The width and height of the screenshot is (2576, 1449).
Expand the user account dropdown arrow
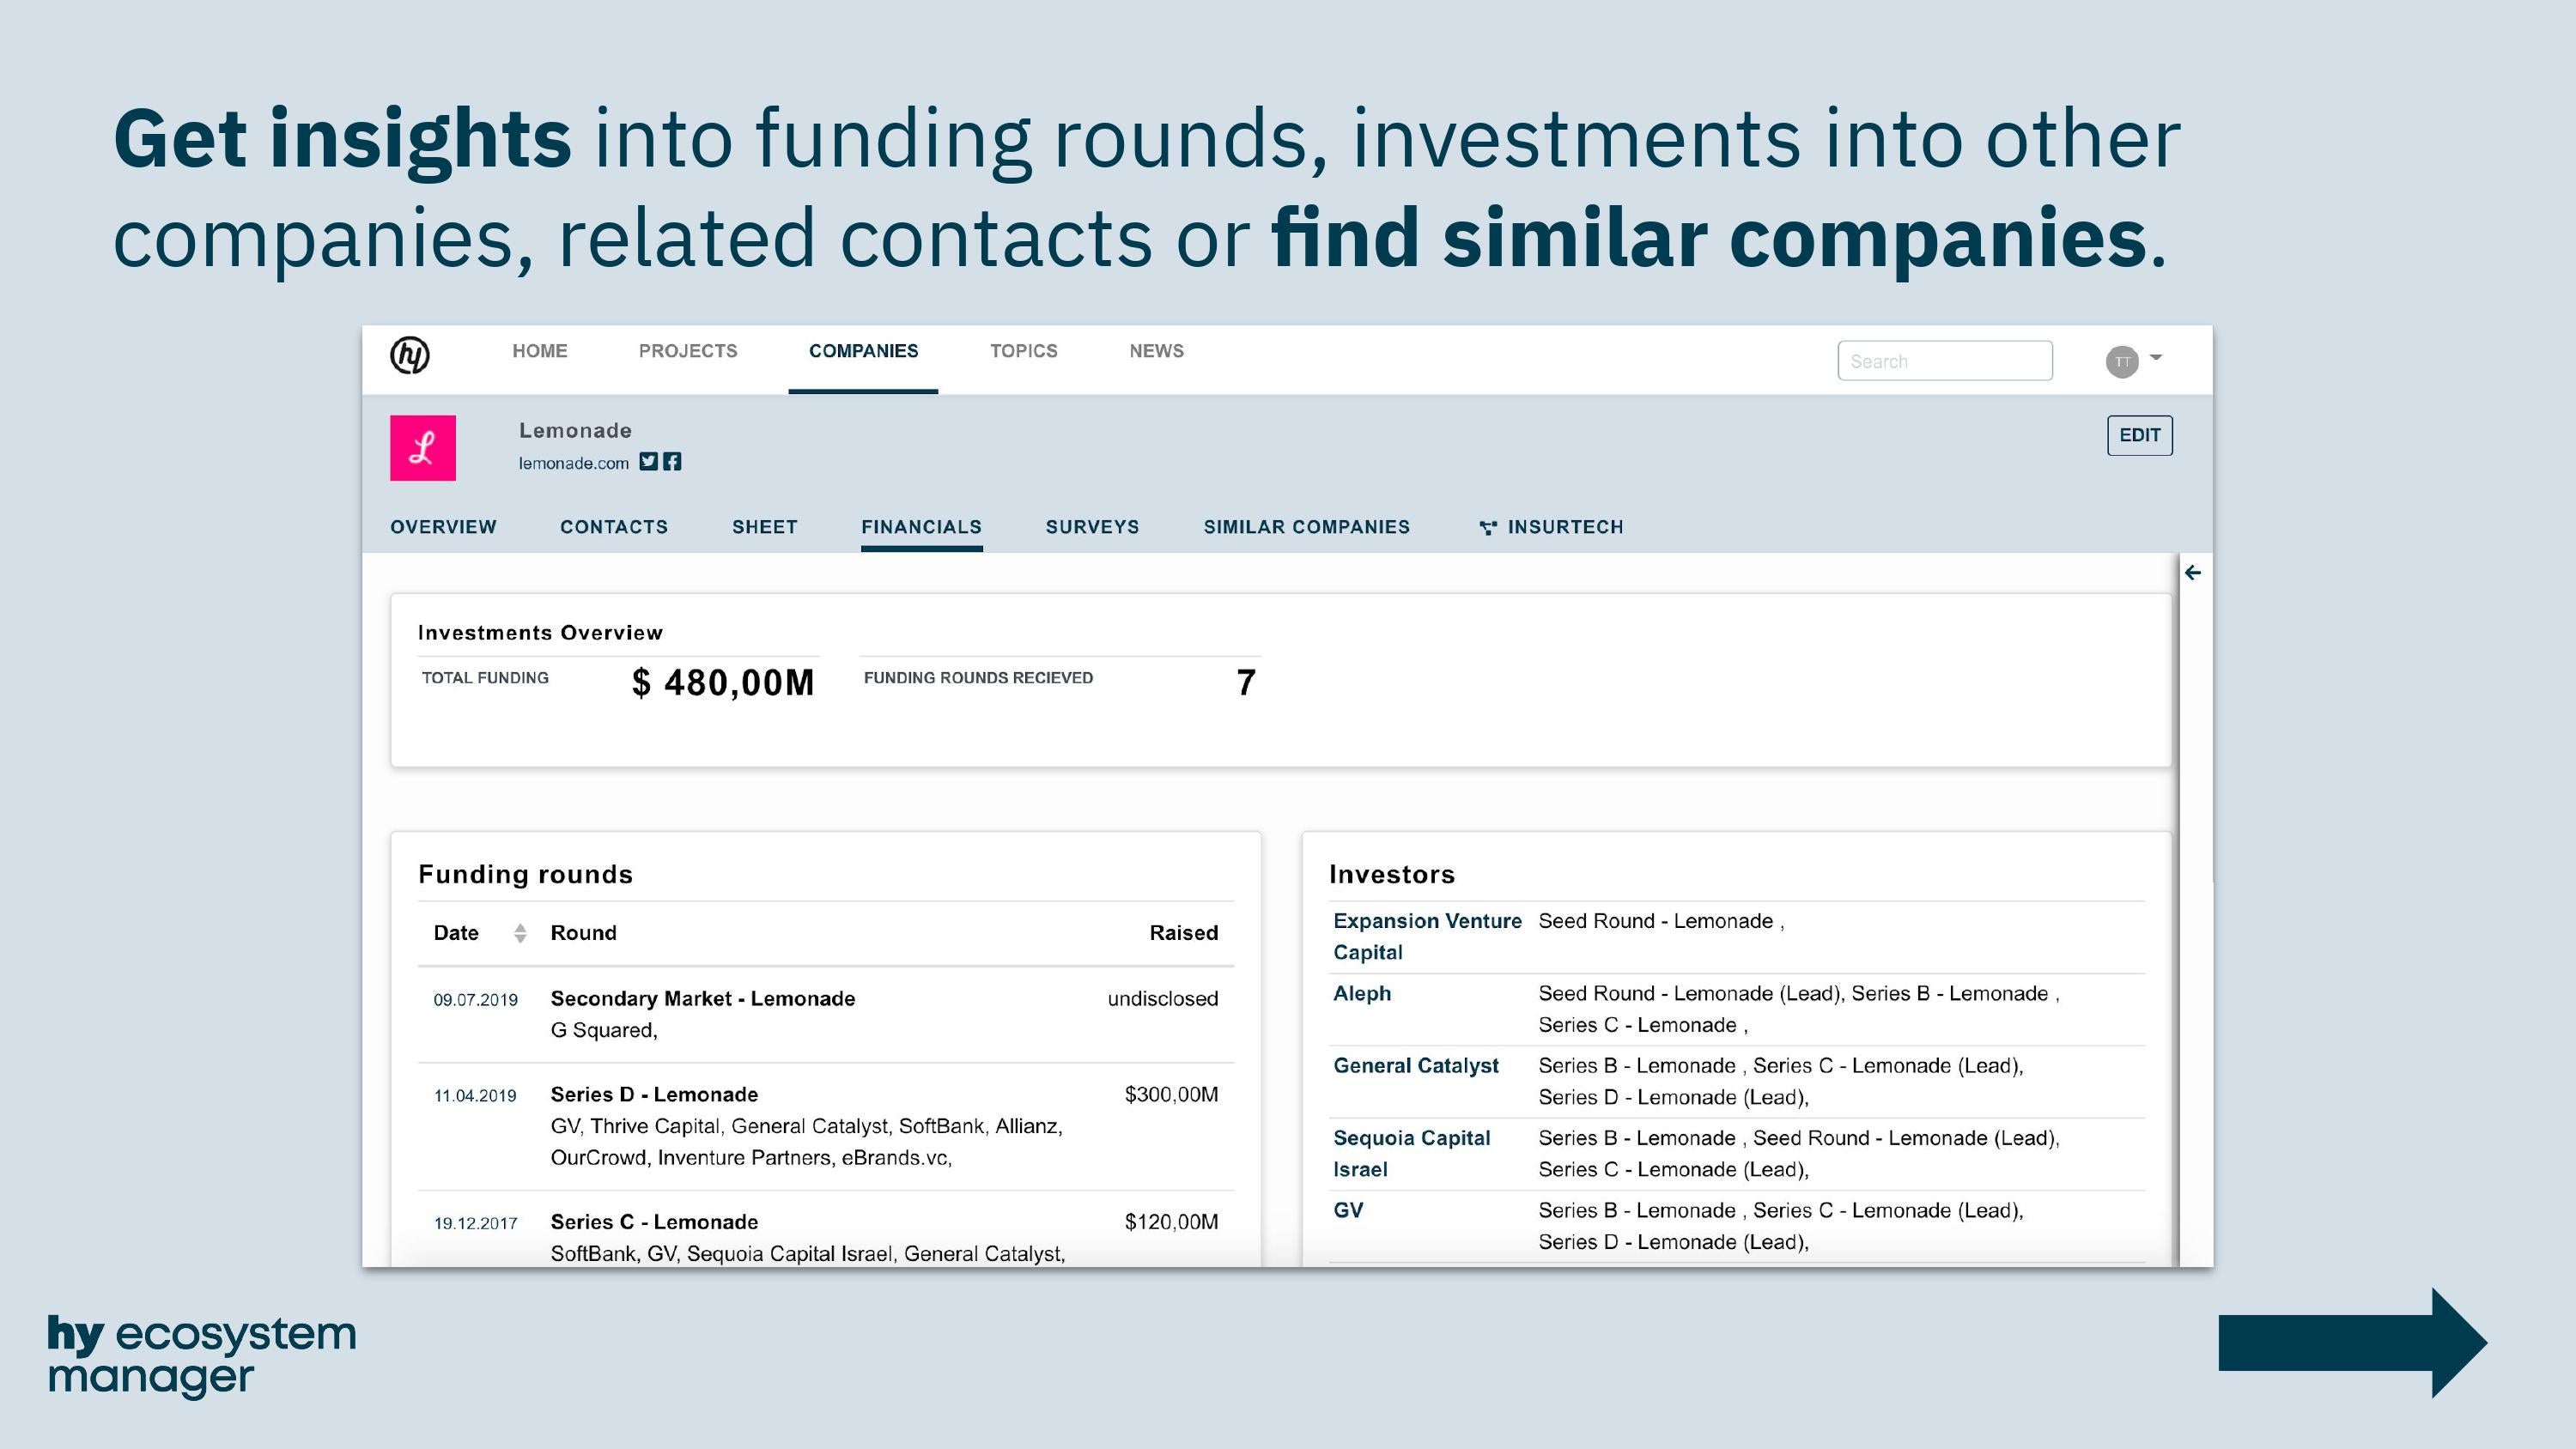coord(2156,357)
